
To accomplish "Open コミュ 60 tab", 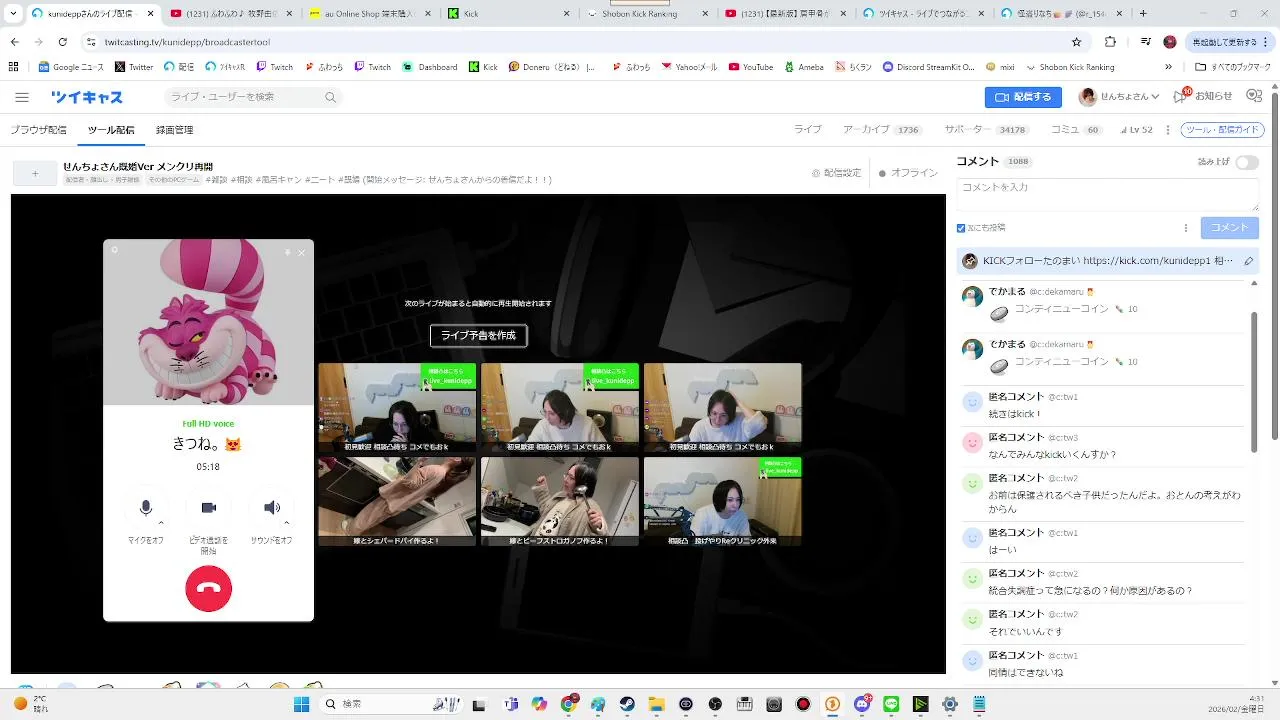I will (x=1075, y=130).
